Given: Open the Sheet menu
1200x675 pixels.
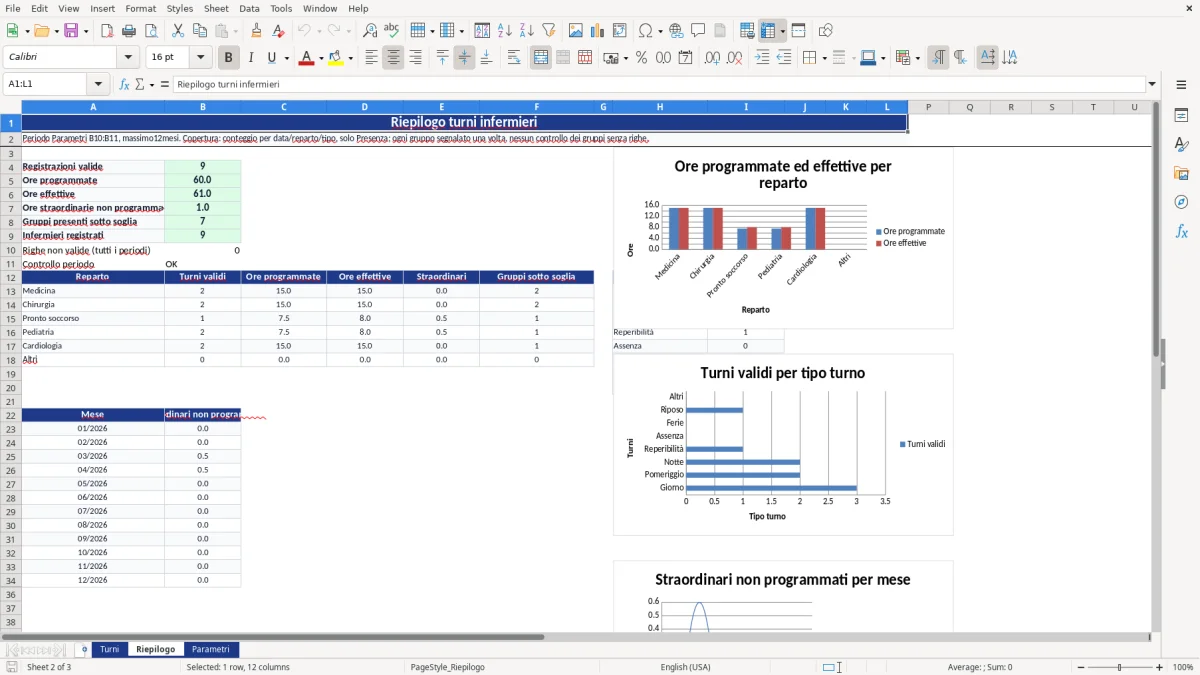Looking at the screenshot, I should click(216, 8).
